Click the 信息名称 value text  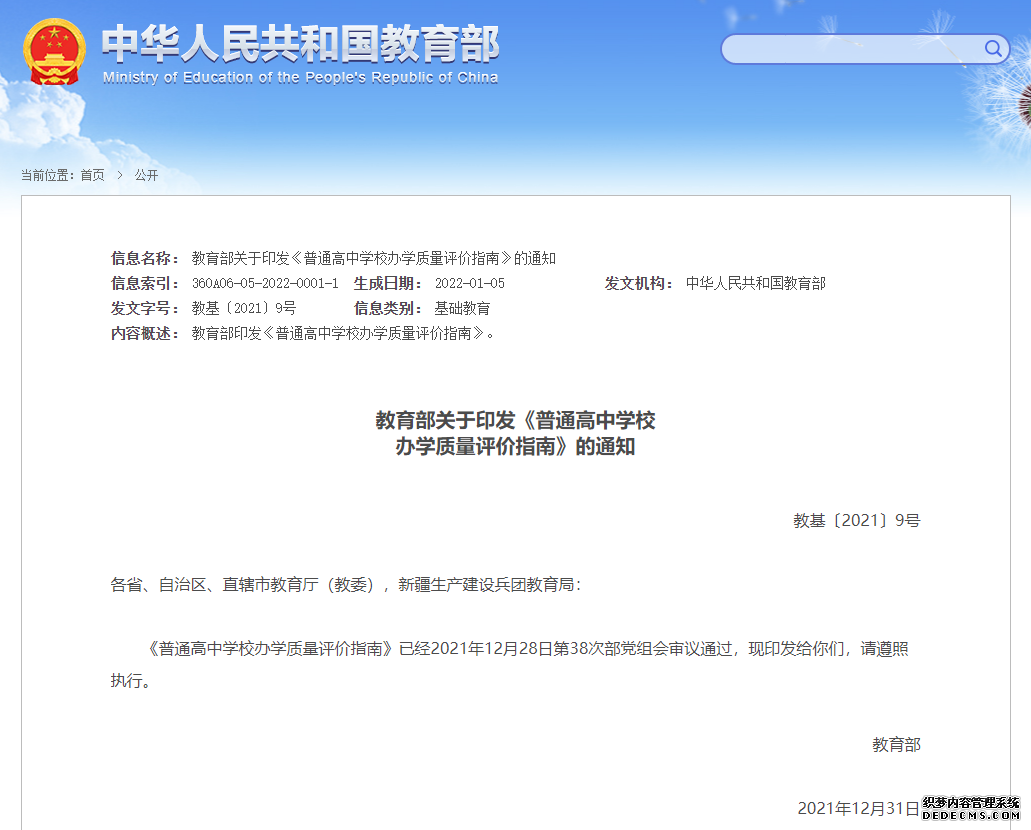[x=373, y=258]
